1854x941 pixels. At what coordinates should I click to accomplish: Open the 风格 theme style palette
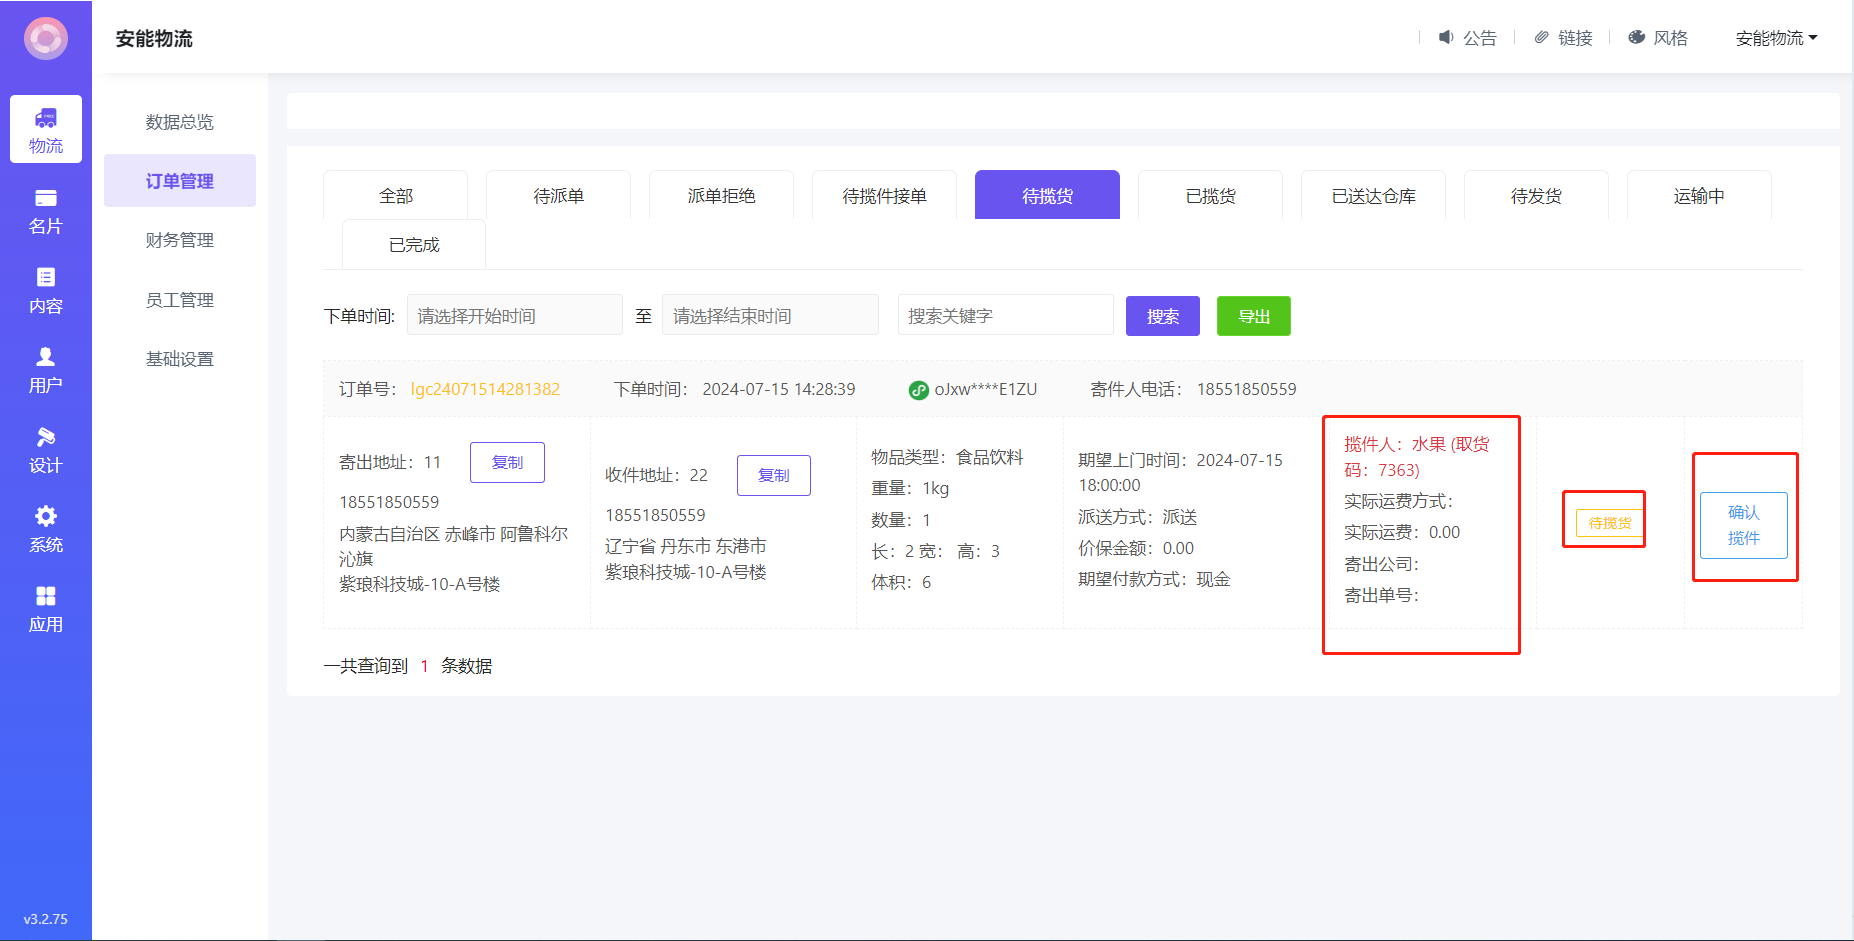[x=1657, y=38]
